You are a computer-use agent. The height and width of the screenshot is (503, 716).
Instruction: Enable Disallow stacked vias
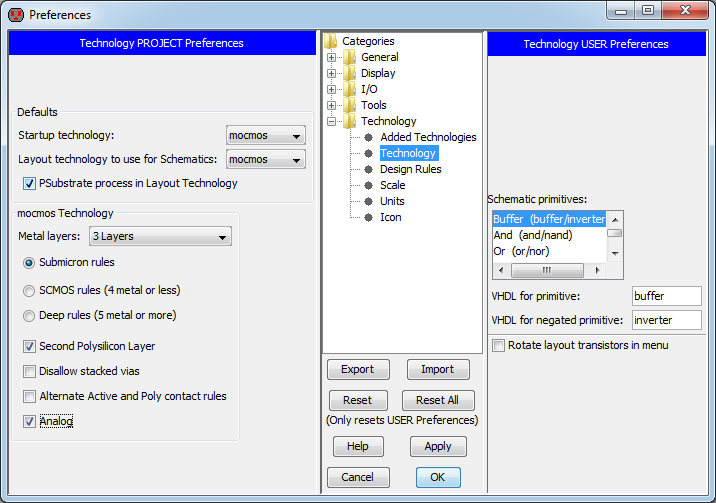tap(29, 372)
